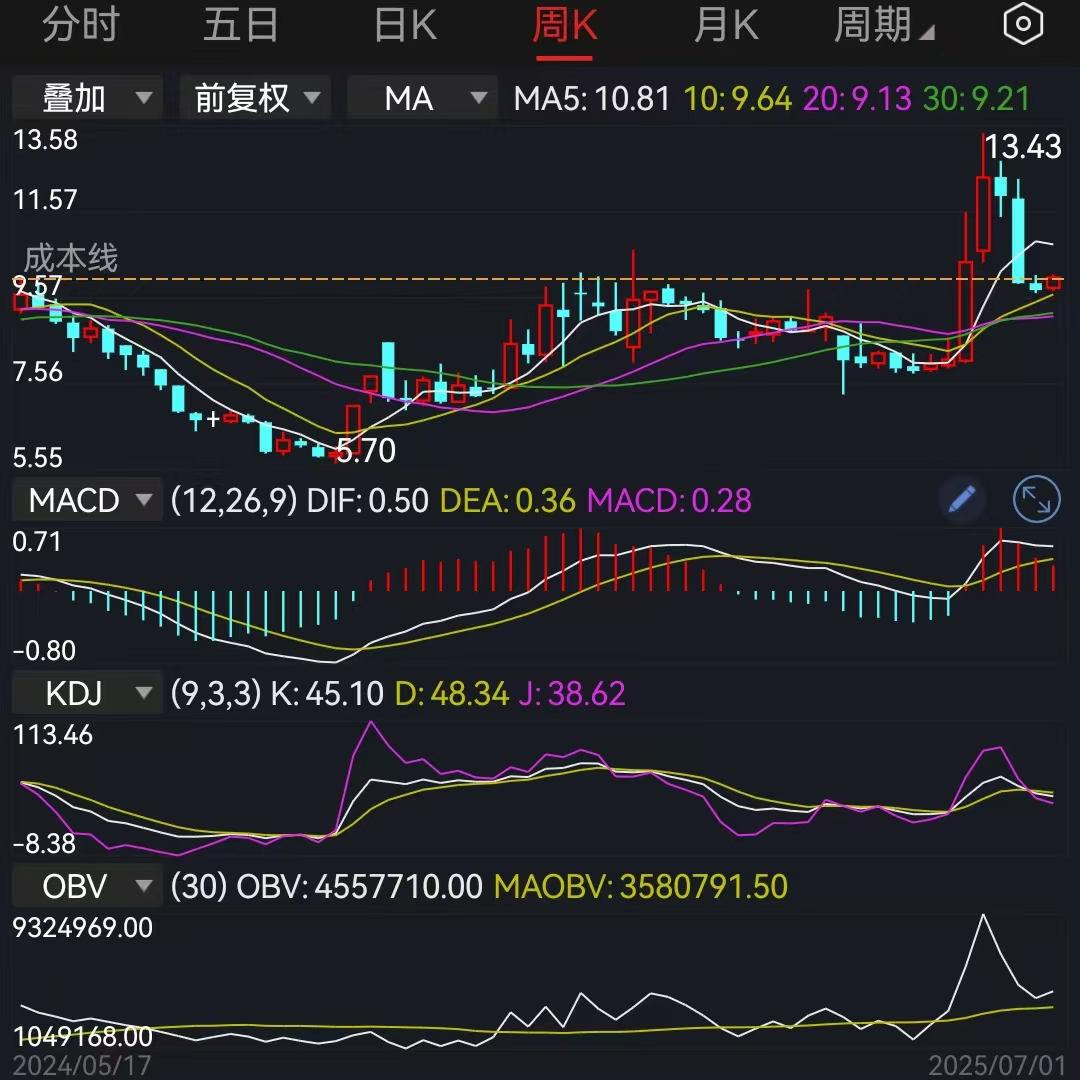Click the 13.43 peak price marker
The image size is (1080, 1080).
(1022, 148)
